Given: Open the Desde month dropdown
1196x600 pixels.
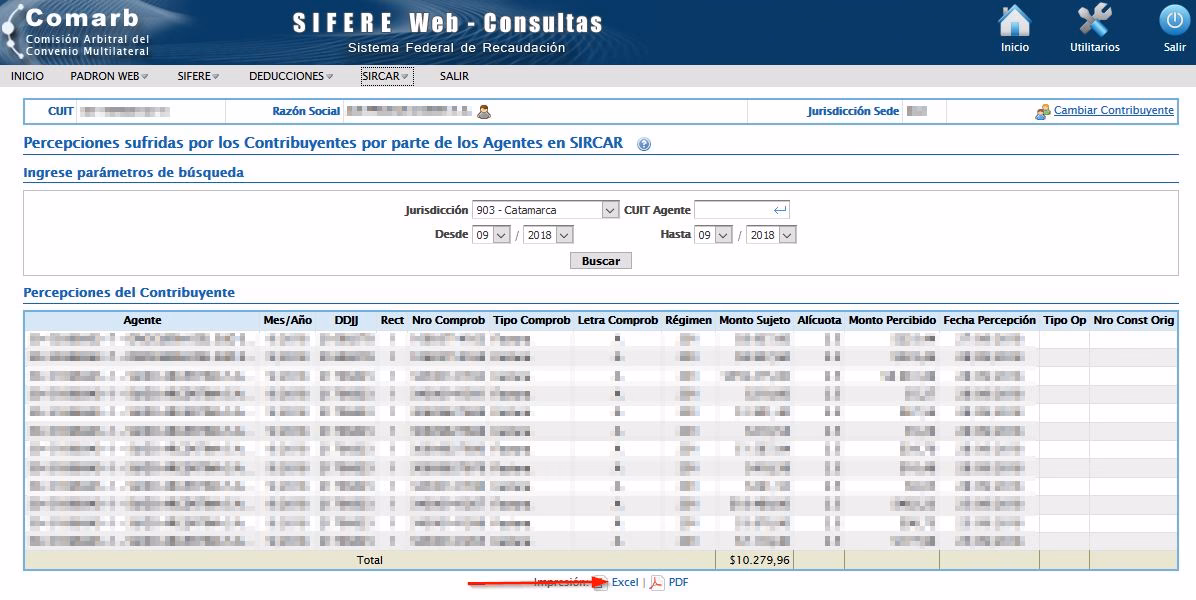Looking at the screenshot, I should tap(491, 234).
